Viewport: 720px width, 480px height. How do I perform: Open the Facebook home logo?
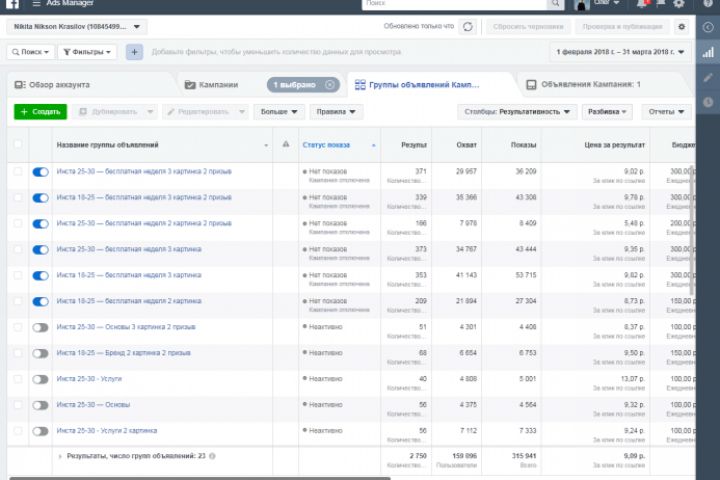[x=12, y=4]
